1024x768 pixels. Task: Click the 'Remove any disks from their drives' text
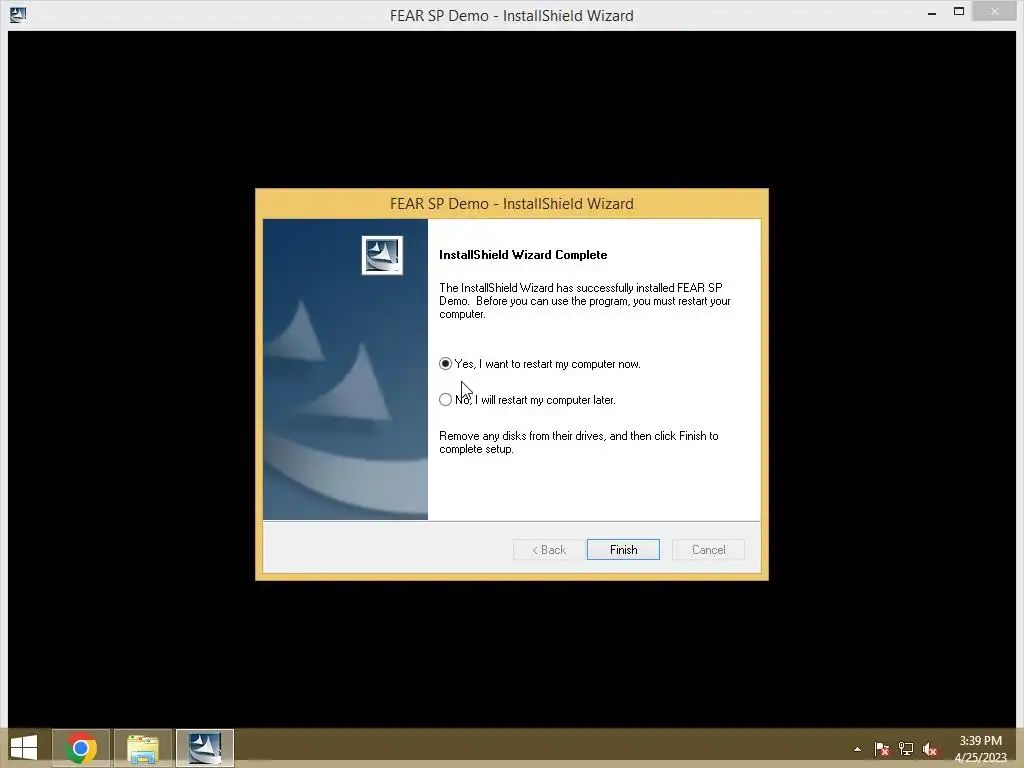pyautogui.click(x=579, y=442)
